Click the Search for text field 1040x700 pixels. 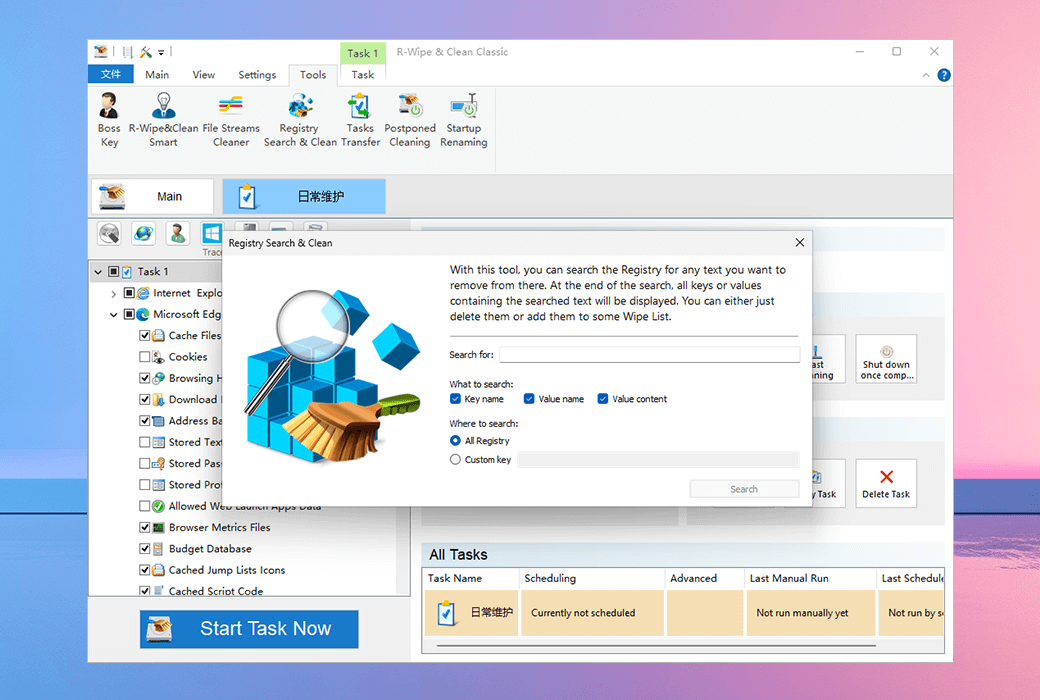point(649,355)
